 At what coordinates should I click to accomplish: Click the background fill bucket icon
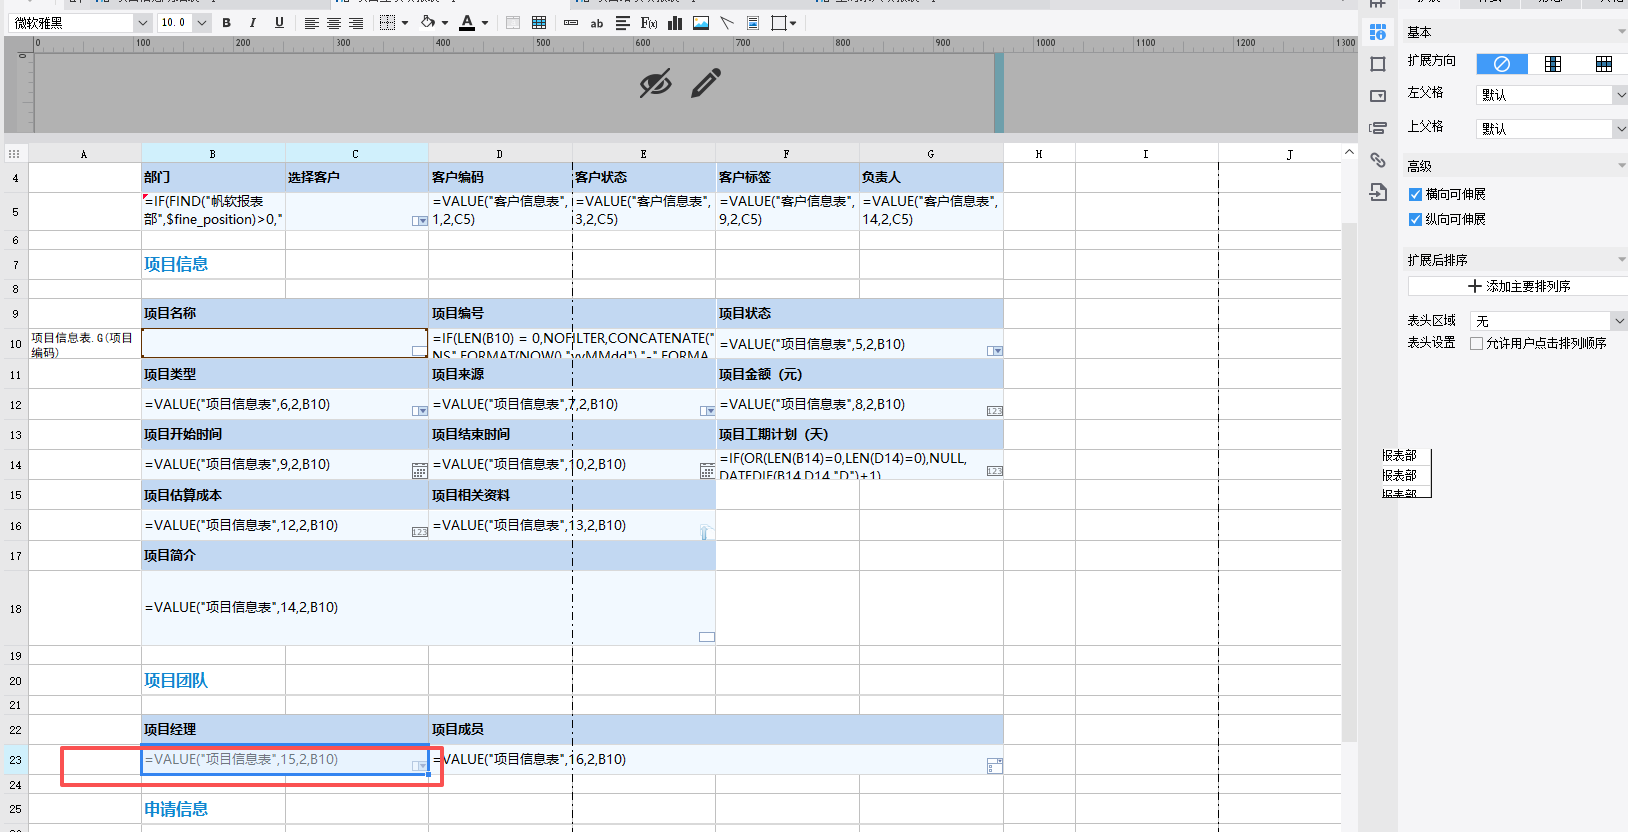coord(428,23)
